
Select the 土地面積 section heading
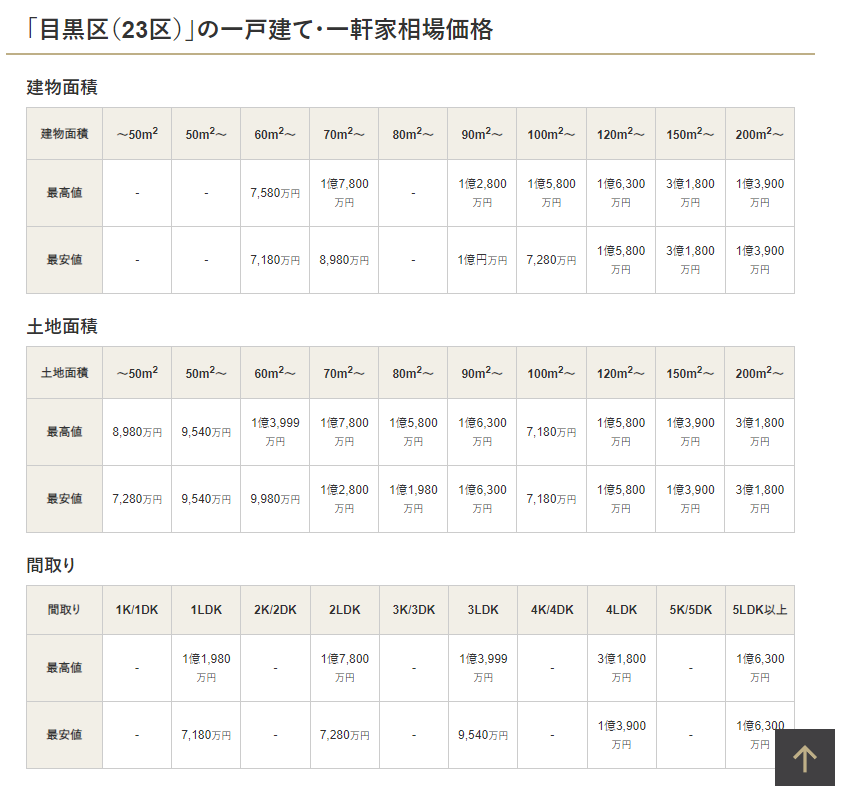62,326
